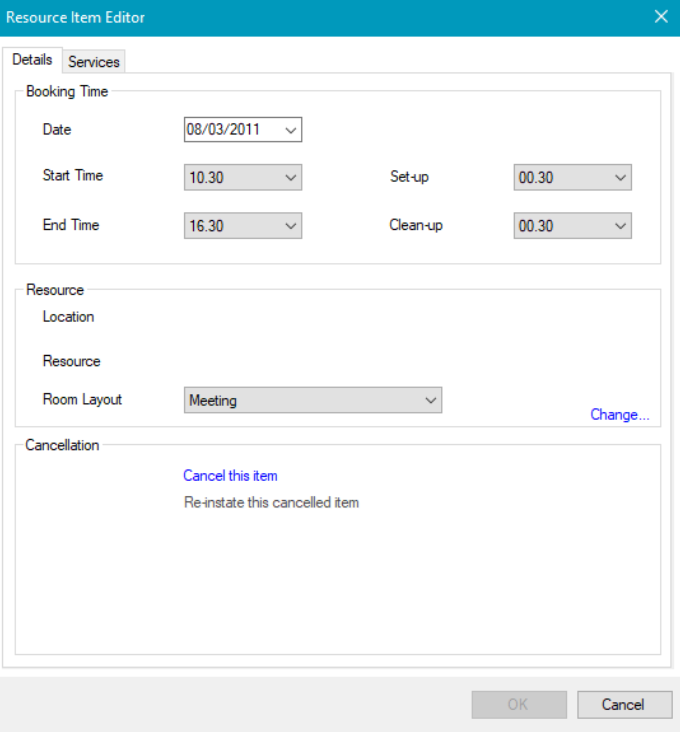680x732 pixels.
Task: Expand the Room Layout Meeting dropdown
Action: click(314, 401)
